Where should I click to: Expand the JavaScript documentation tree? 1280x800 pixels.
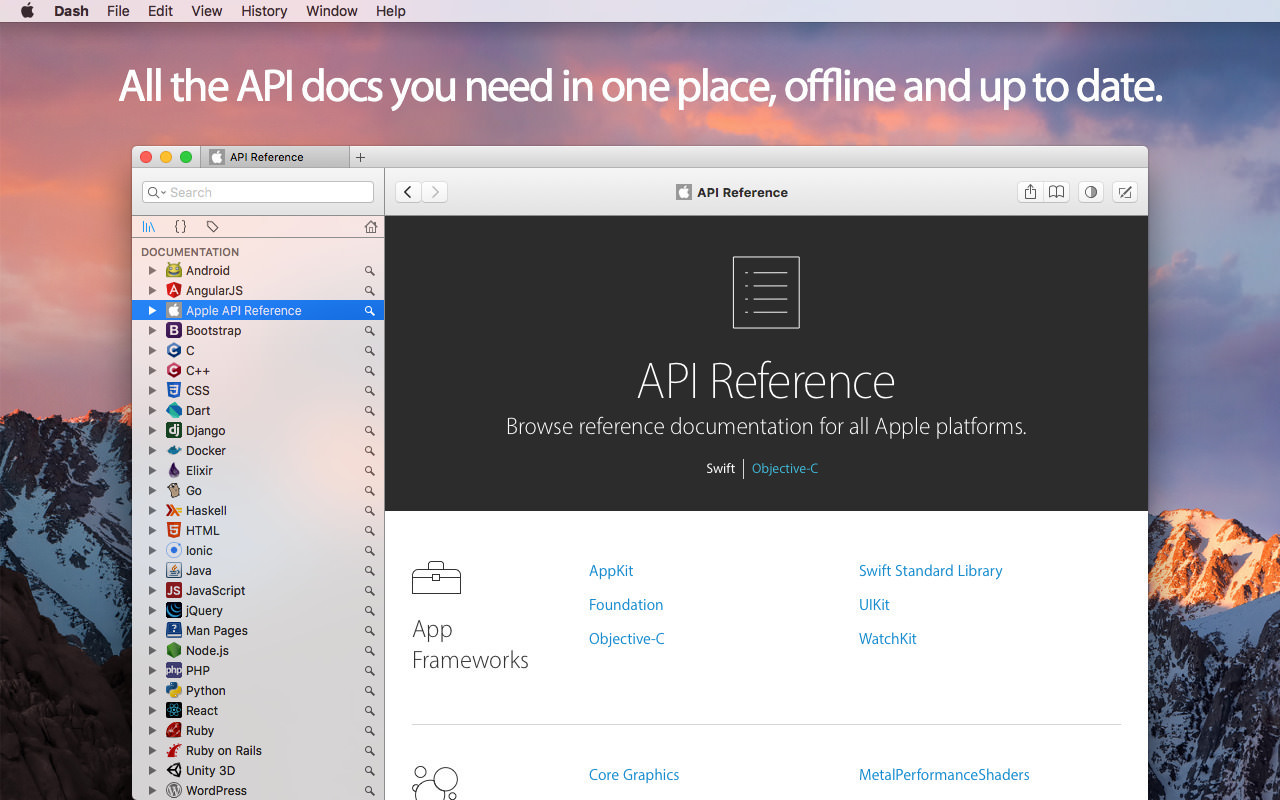(152, 590)
